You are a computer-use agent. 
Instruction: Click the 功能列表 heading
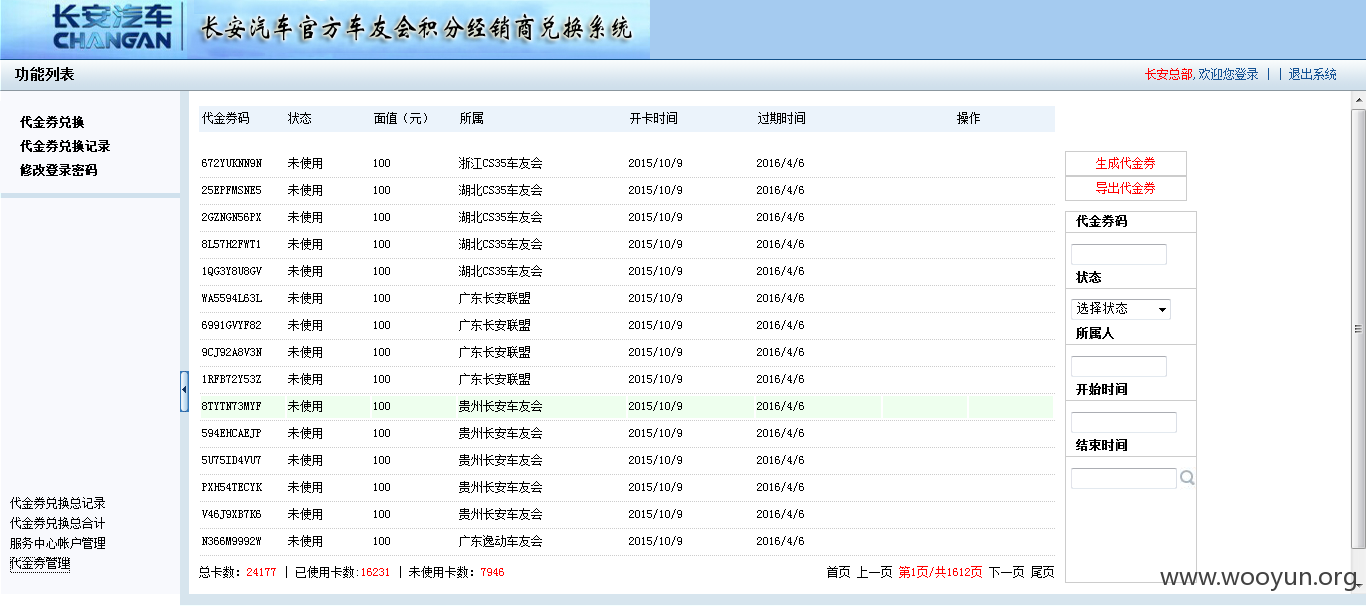pos(44,74)
